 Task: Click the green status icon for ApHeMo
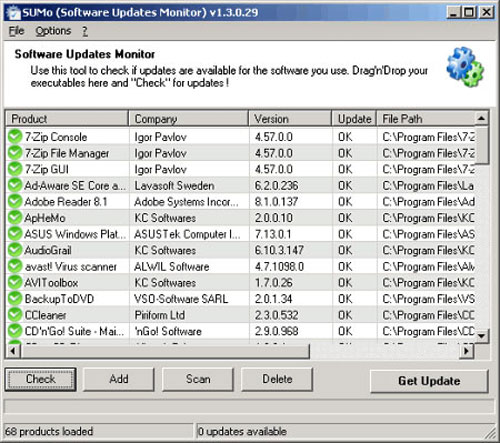15,218
